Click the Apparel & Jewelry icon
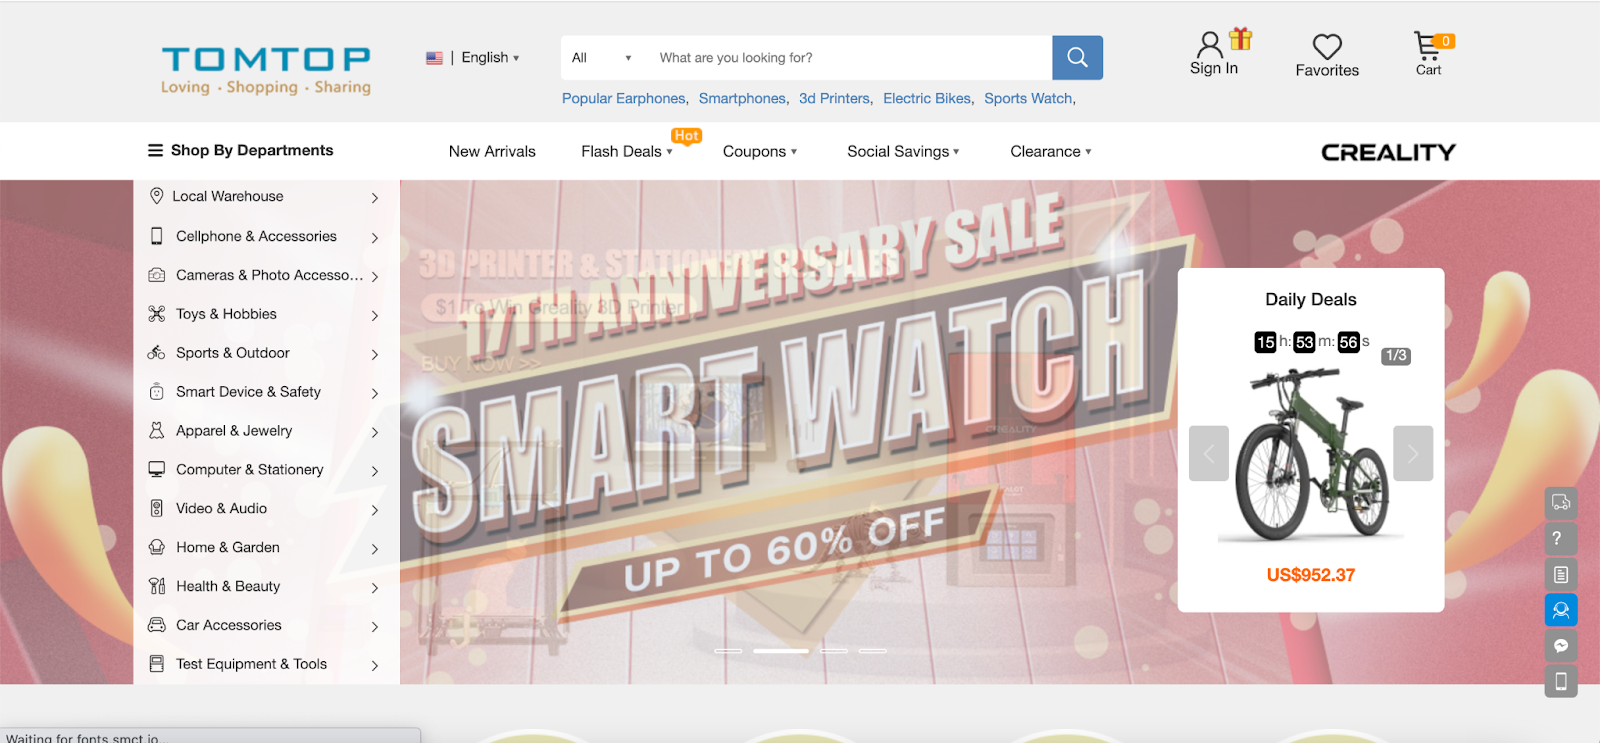Screen dimensions: 1600x743 click(157, 431)
